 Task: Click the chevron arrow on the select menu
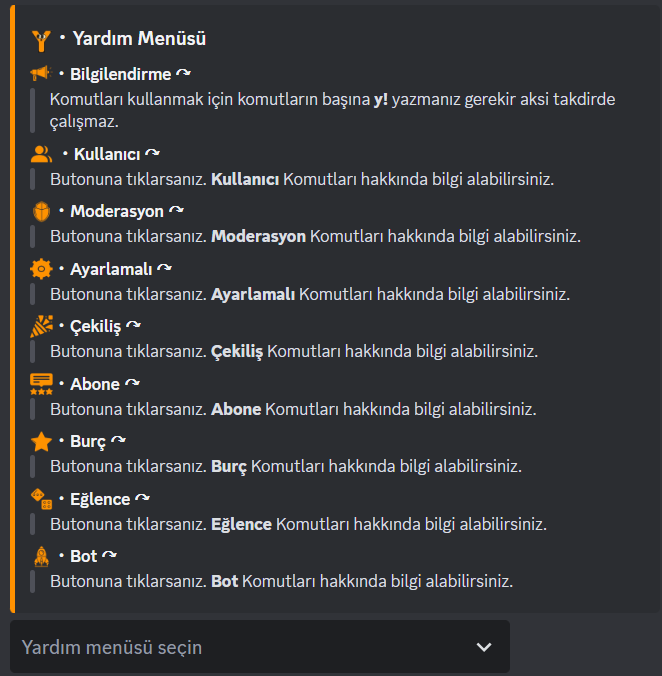point(484,647)
